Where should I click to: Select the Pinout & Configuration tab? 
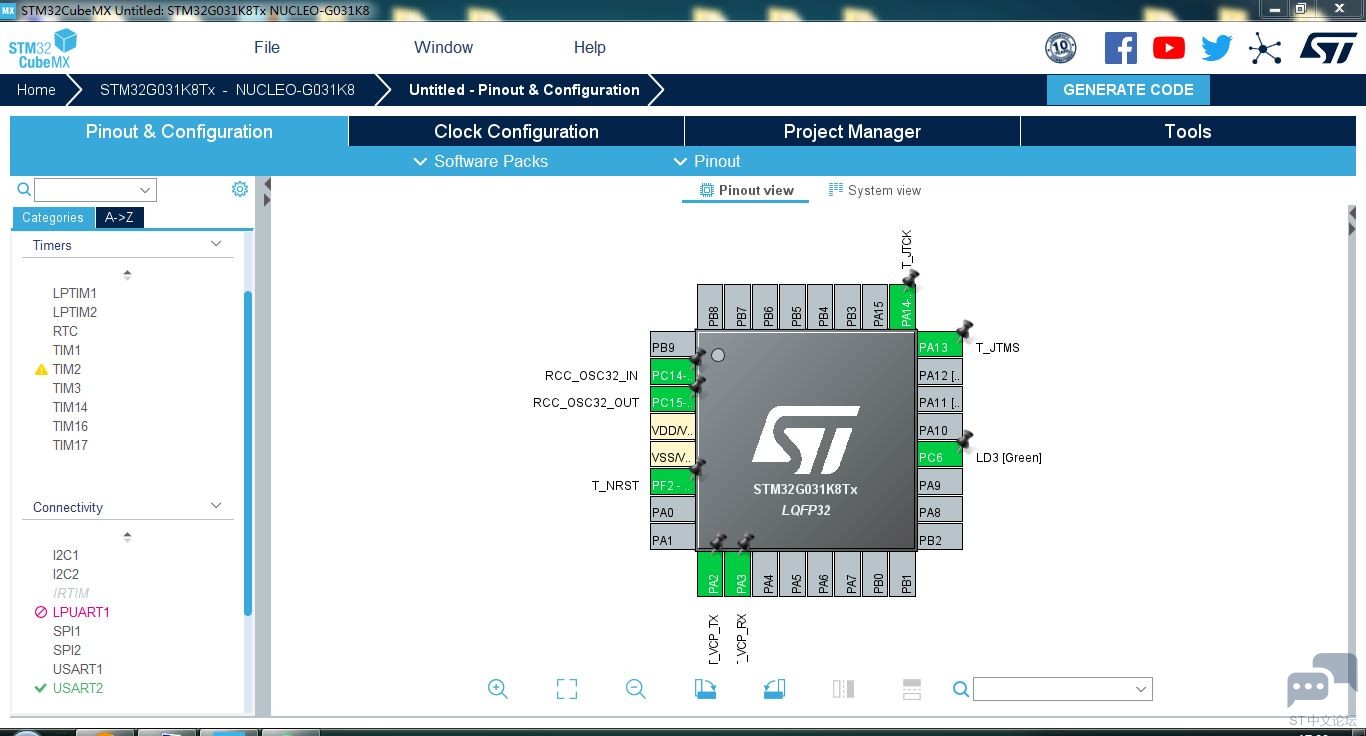click(x=179, y=131)
